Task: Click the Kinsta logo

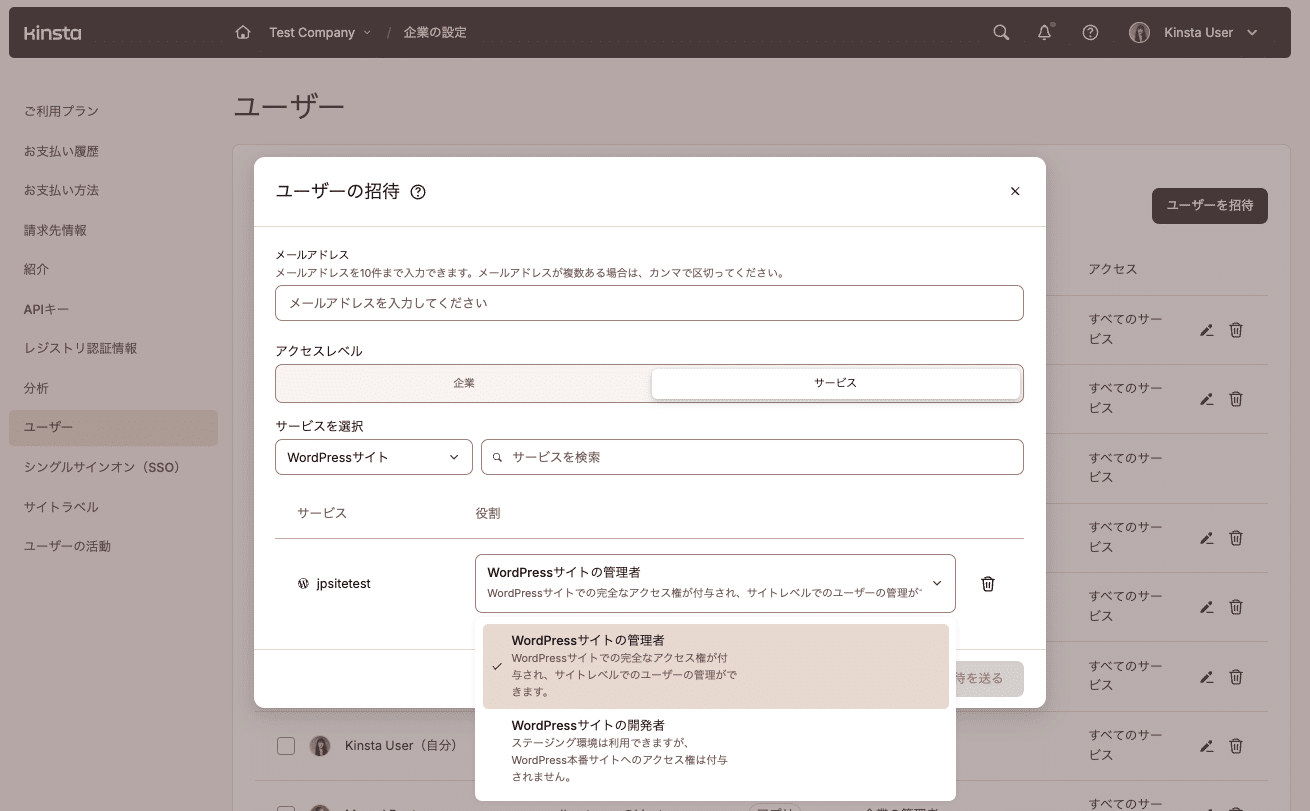Action: point(52,32)
